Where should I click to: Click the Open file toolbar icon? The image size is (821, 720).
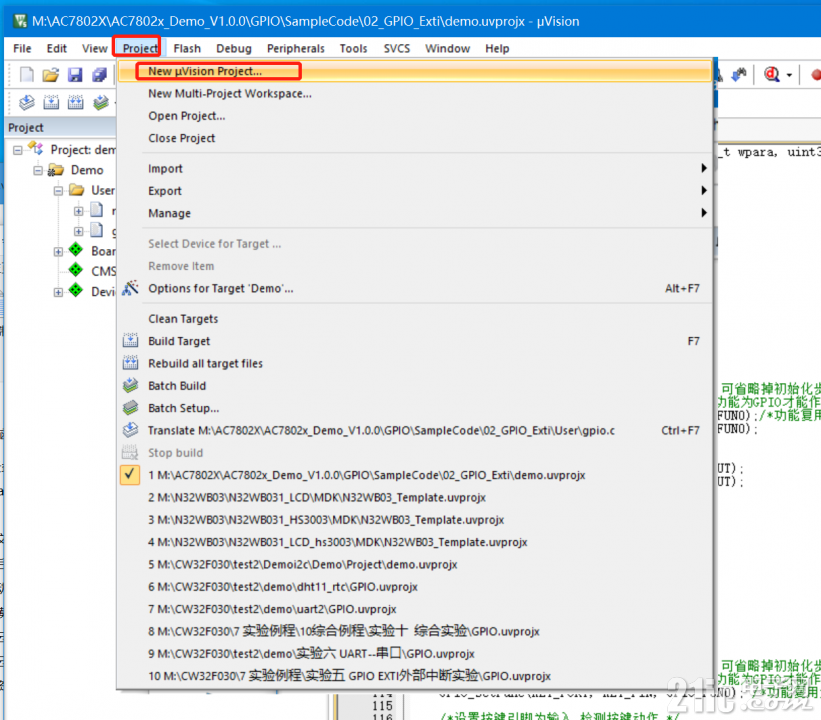50,75
